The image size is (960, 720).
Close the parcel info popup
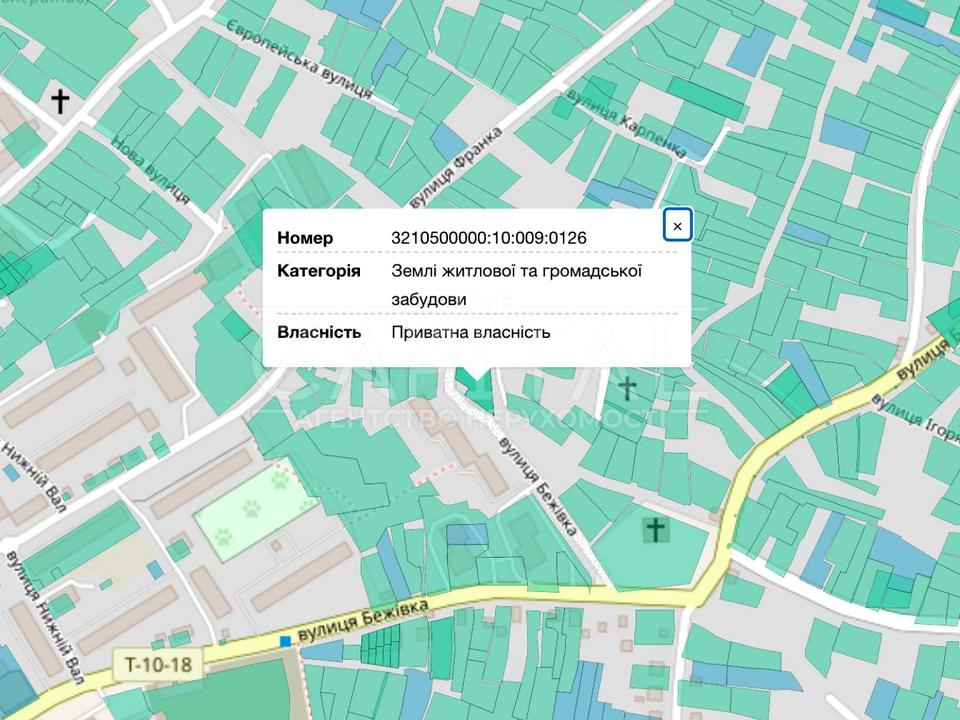point(677,226)
